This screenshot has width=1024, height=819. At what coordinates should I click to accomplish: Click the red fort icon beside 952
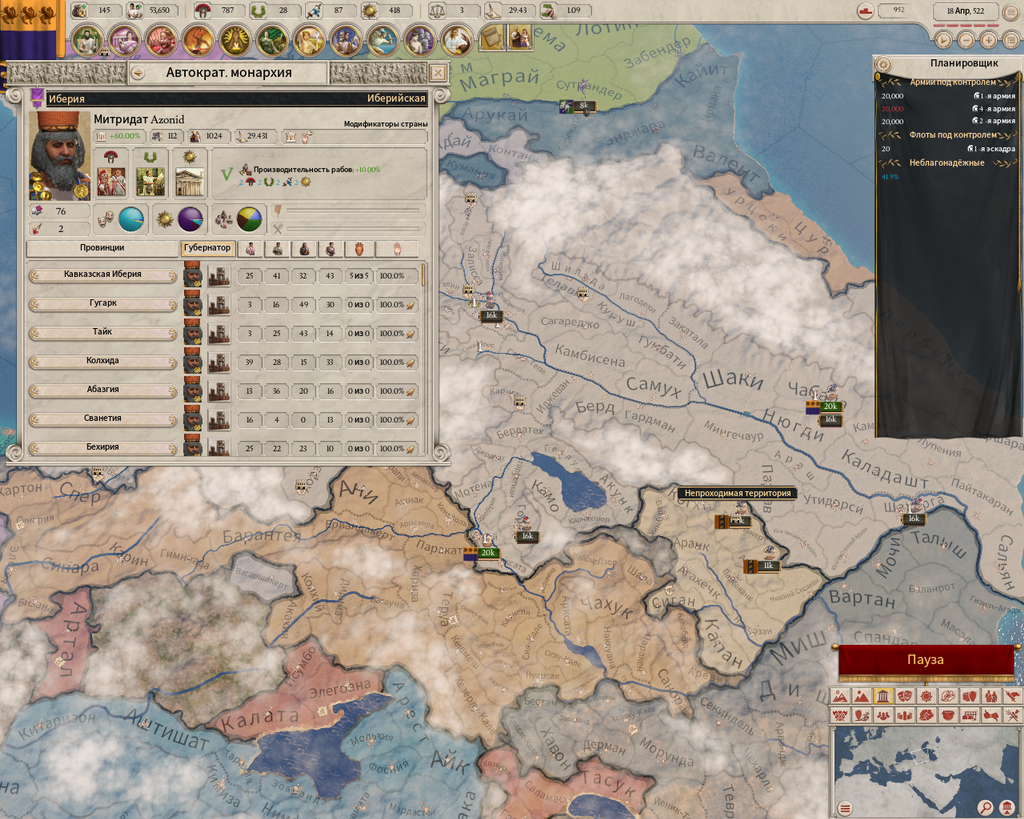pyautogui.click(x=865, y=10)
